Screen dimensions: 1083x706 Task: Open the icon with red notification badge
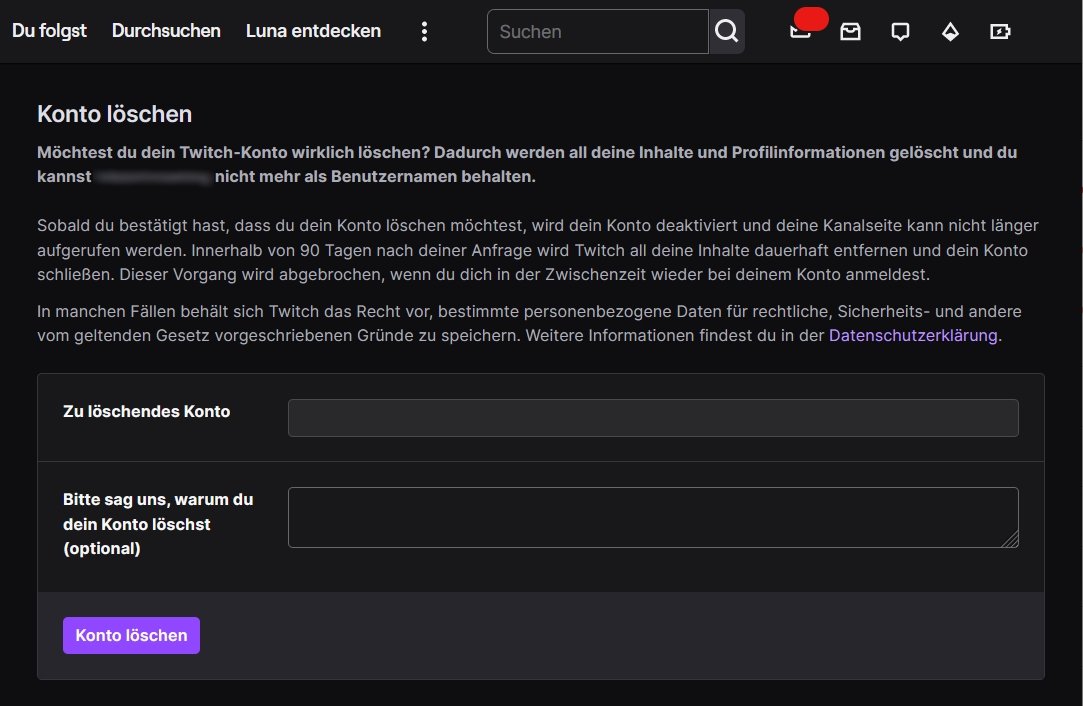point(802,30)
